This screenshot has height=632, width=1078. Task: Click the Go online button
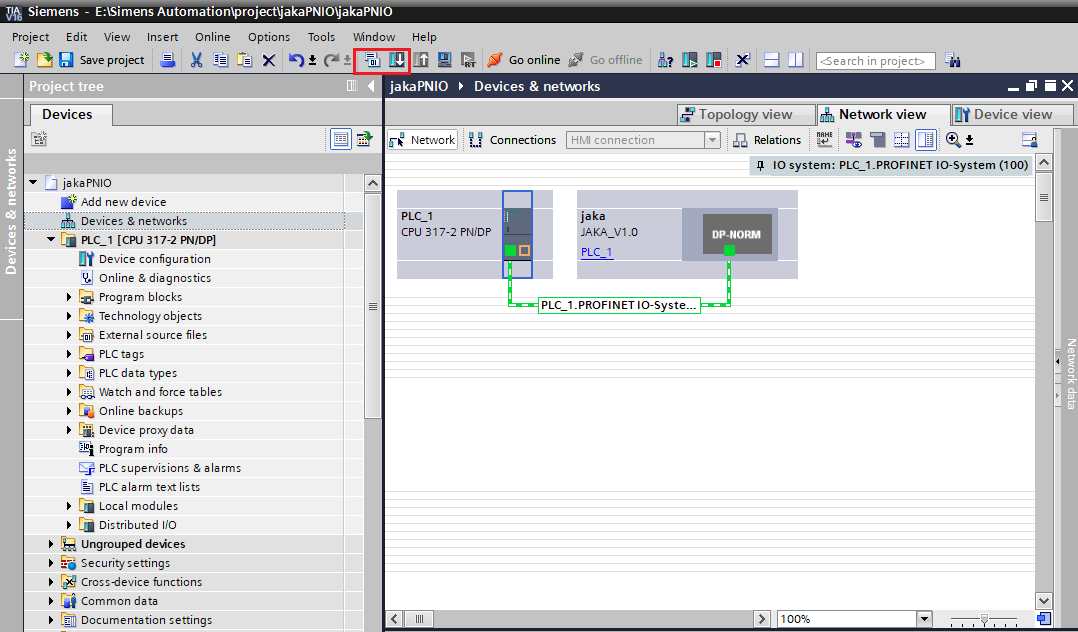(x=524, y=60)
